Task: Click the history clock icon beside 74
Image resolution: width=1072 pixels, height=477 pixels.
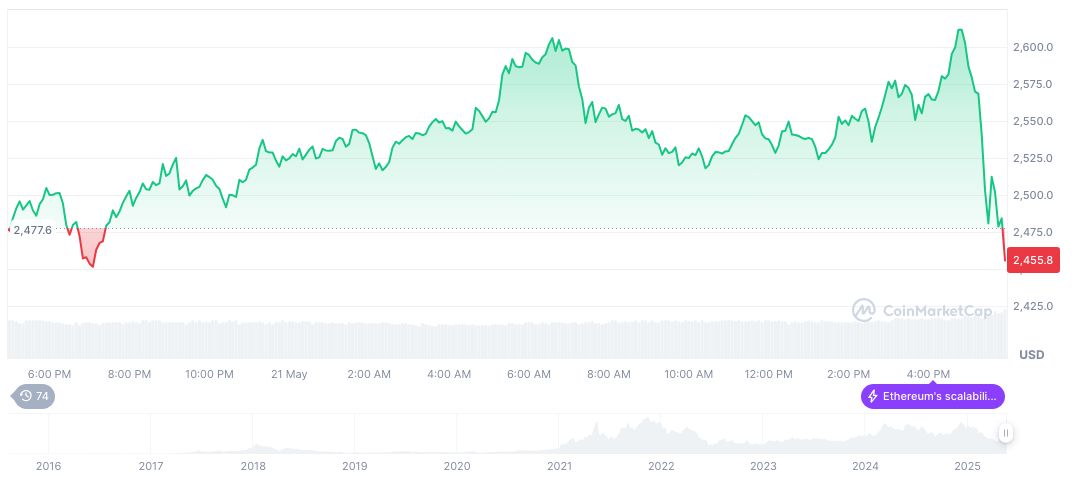Action: (26, 396)
